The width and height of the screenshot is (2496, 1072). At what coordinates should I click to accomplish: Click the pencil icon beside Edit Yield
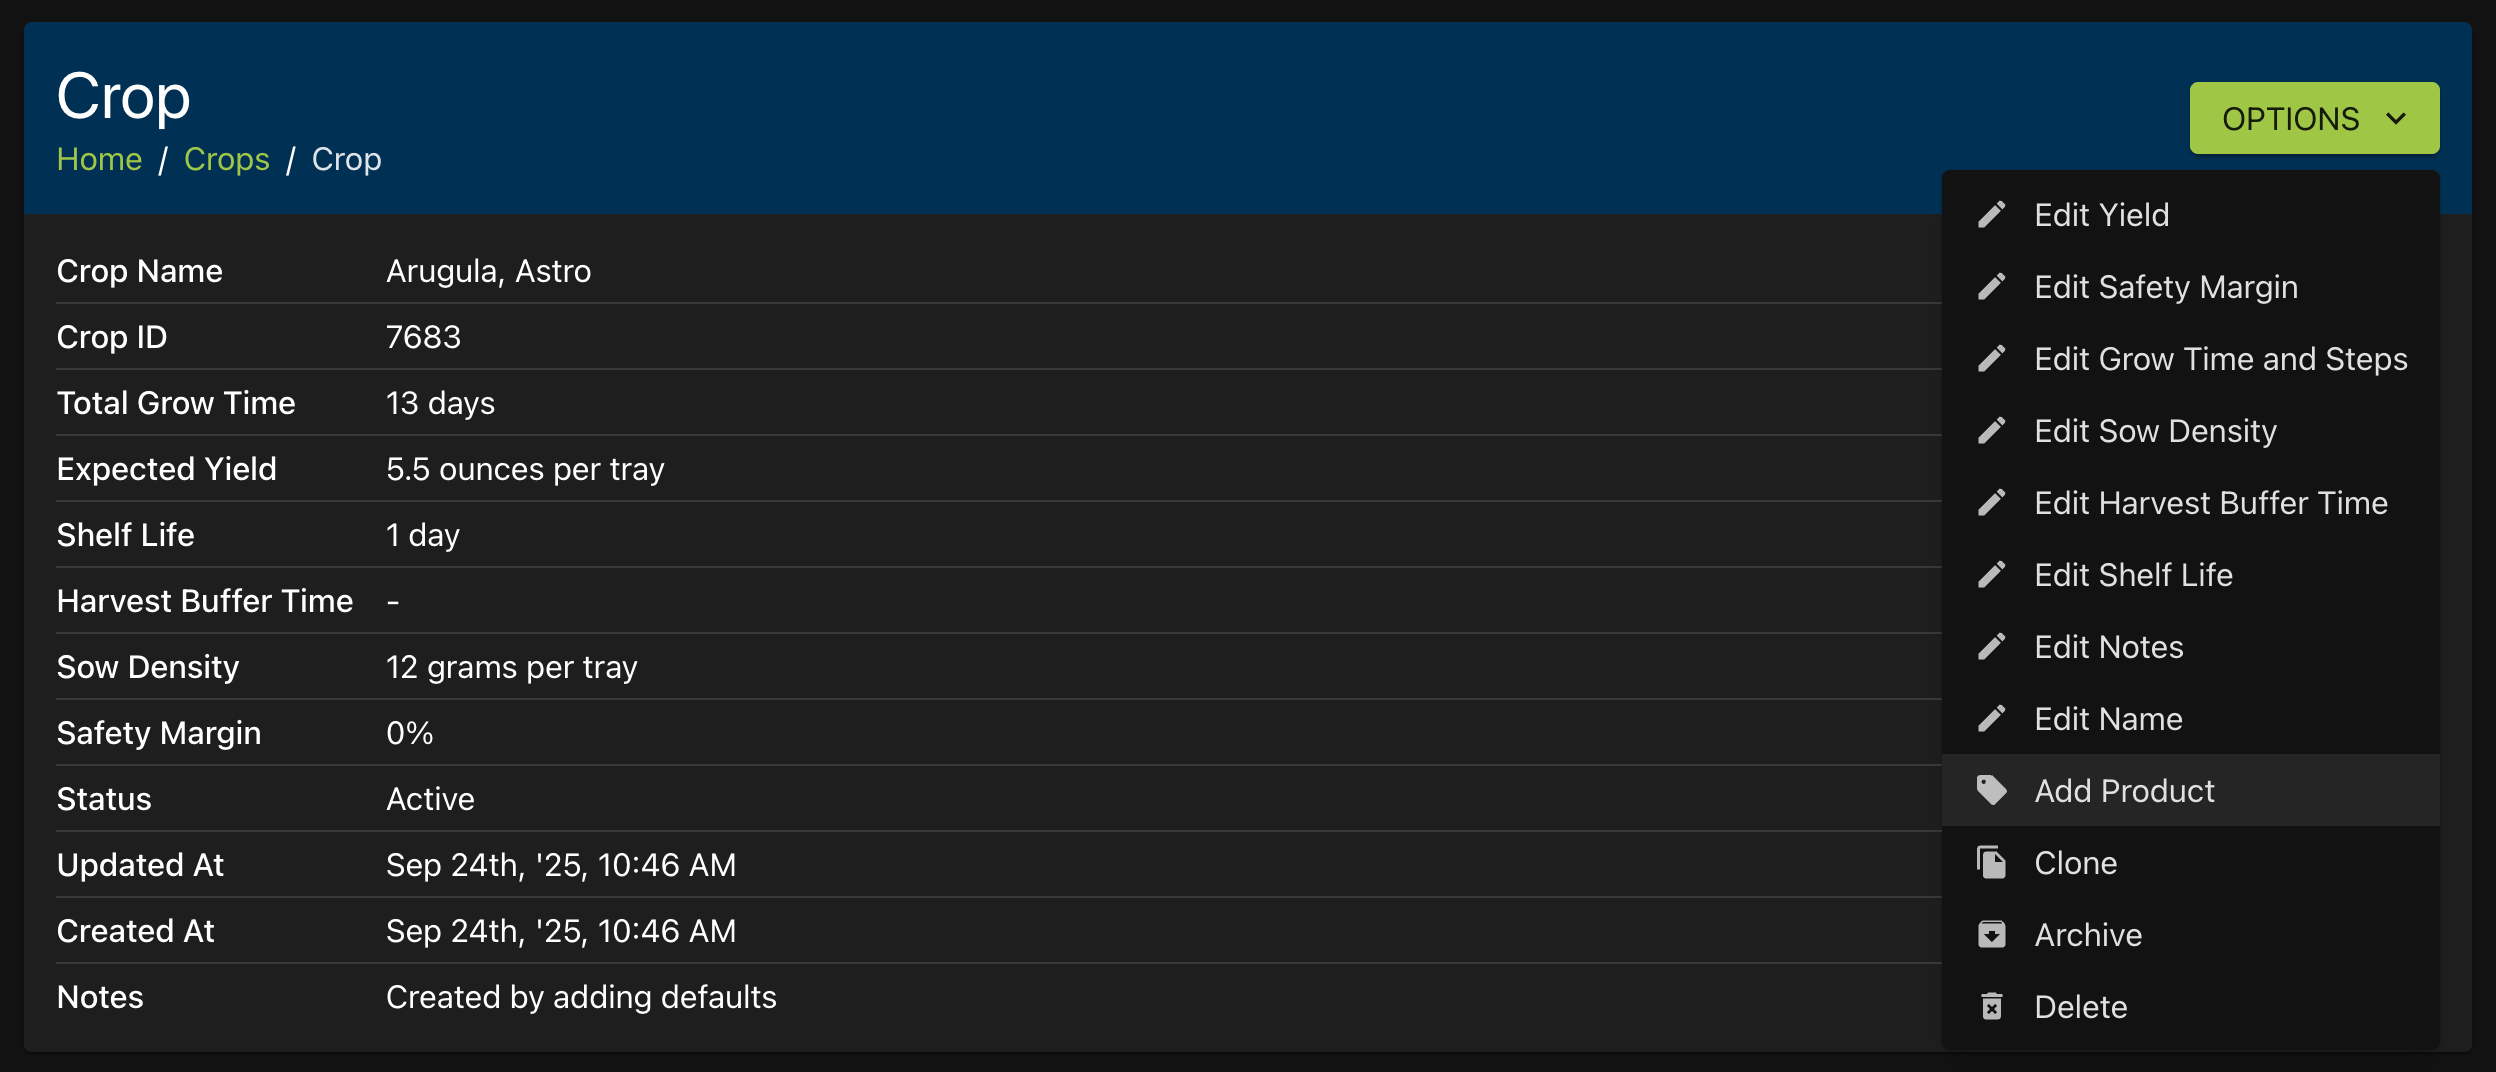tap(1991, 215)
